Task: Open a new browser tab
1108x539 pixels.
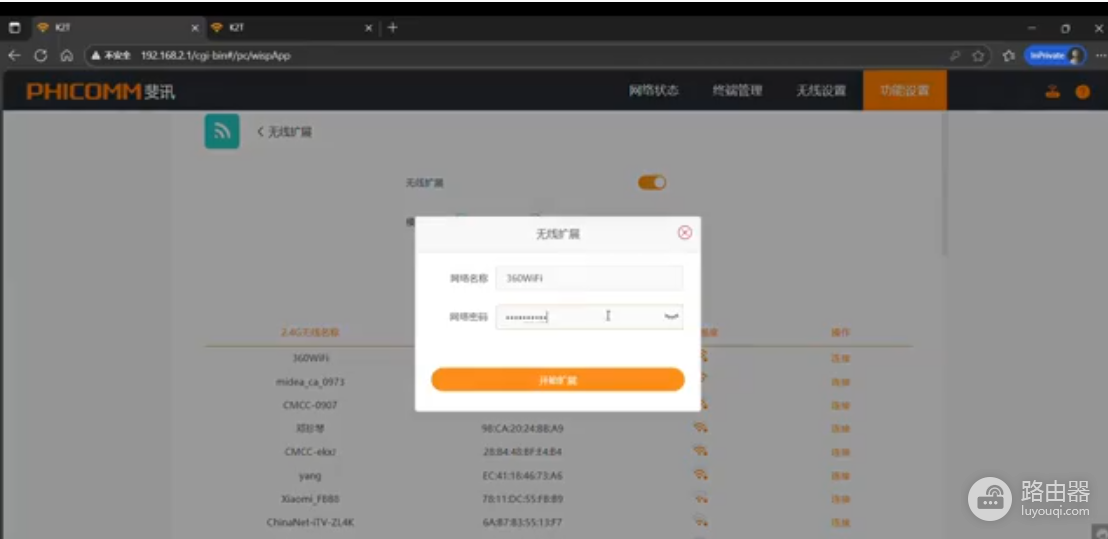Action: (393, 28)
